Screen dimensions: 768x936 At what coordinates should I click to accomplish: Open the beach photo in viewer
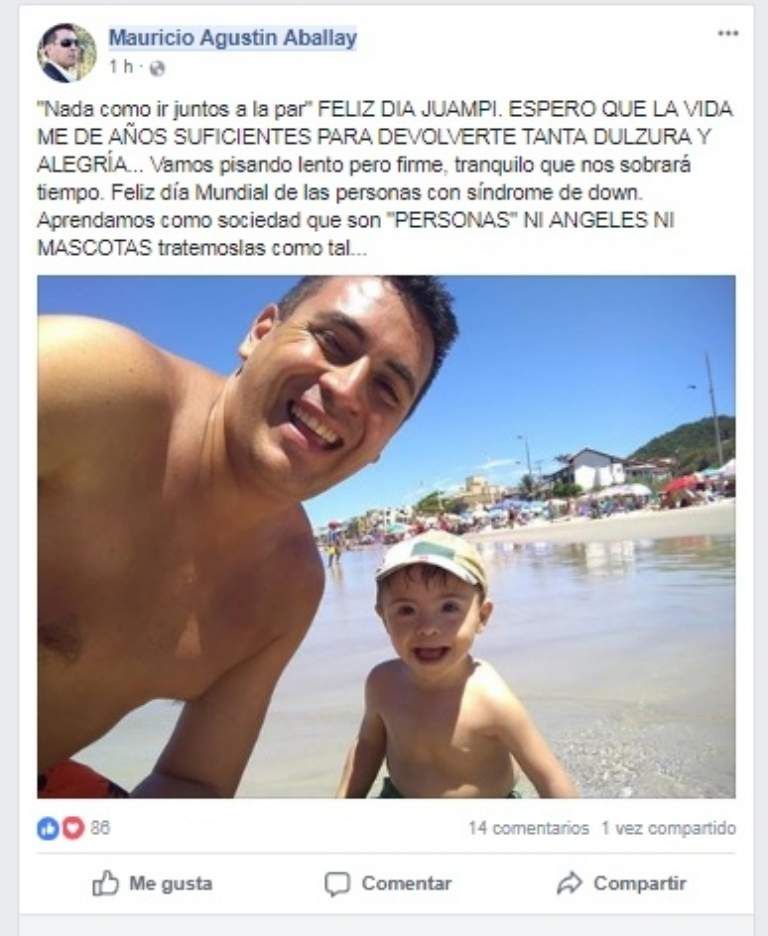pos(386,536)
